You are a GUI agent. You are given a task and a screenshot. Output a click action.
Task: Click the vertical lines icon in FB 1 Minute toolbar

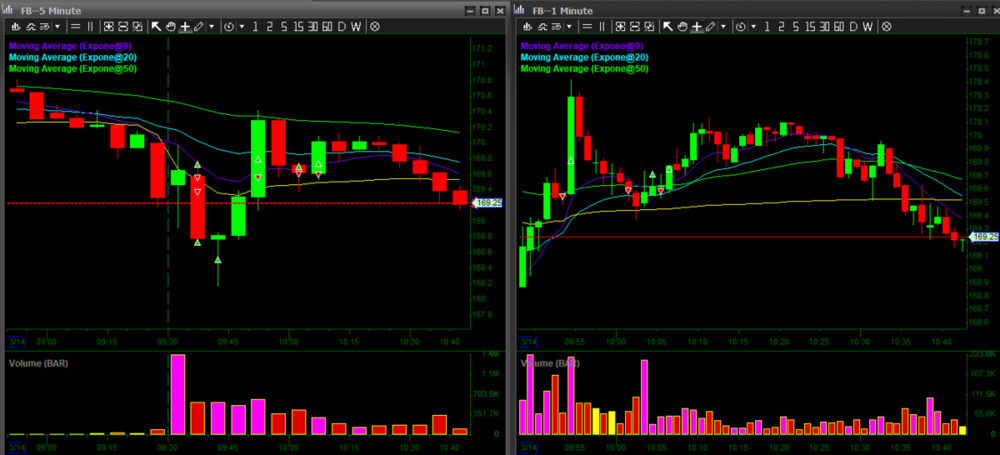click(x=604, y=26)
